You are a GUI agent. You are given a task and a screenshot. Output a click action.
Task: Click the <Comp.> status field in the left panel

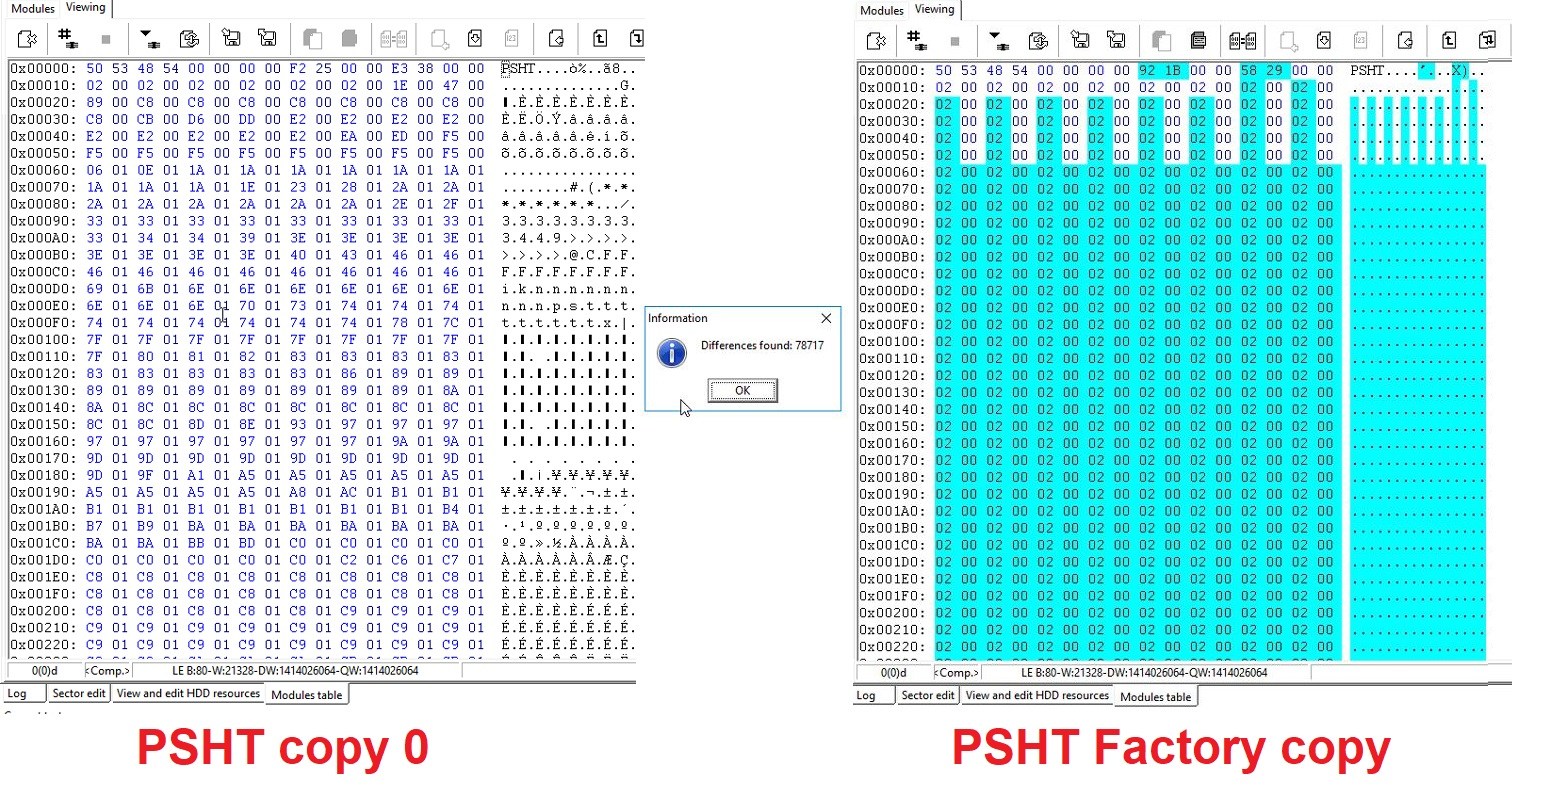(x=107, y=671)
